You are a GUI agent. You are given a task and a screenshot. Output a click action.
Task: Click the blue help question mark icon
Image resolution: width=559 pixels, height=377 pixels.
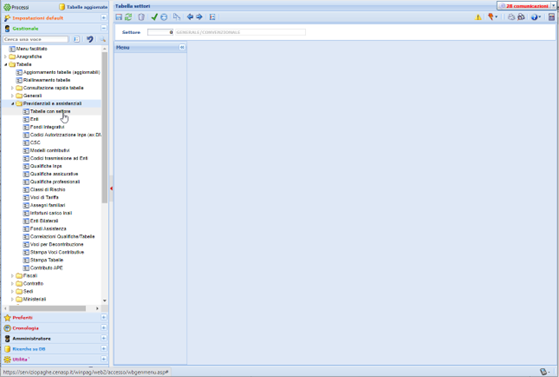pos(534,17)
